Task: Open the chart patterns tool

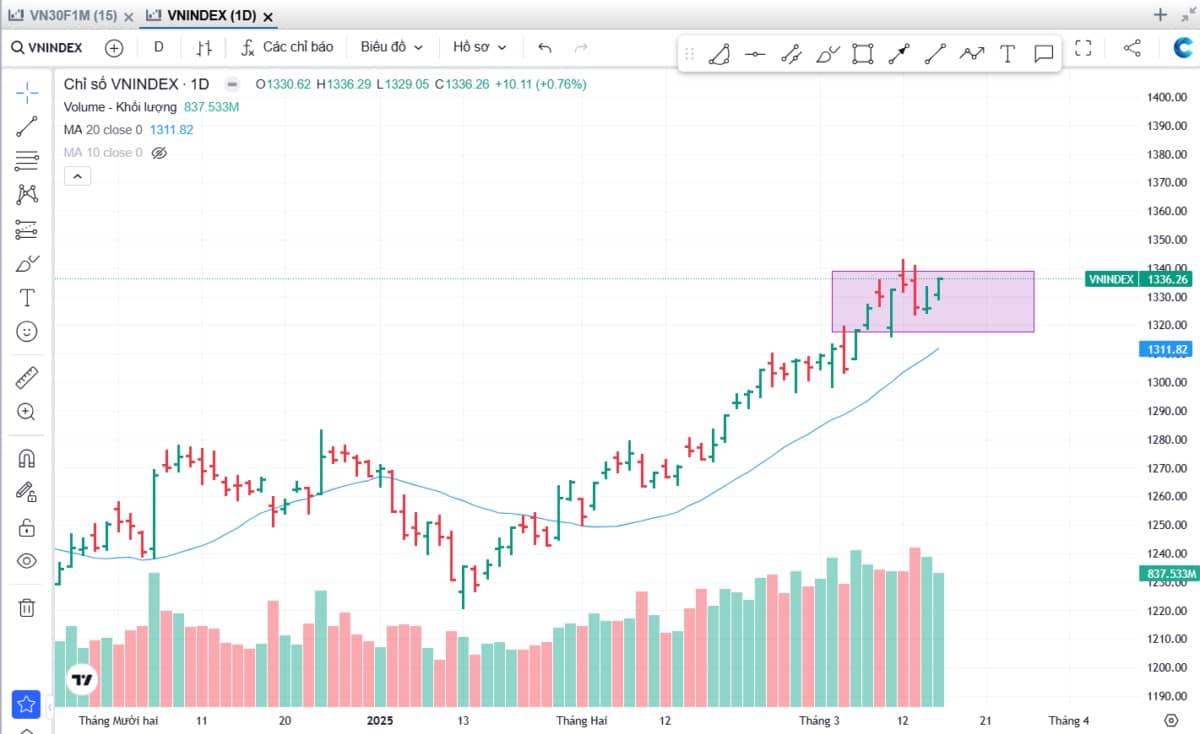Action: (x=27, y=195)
